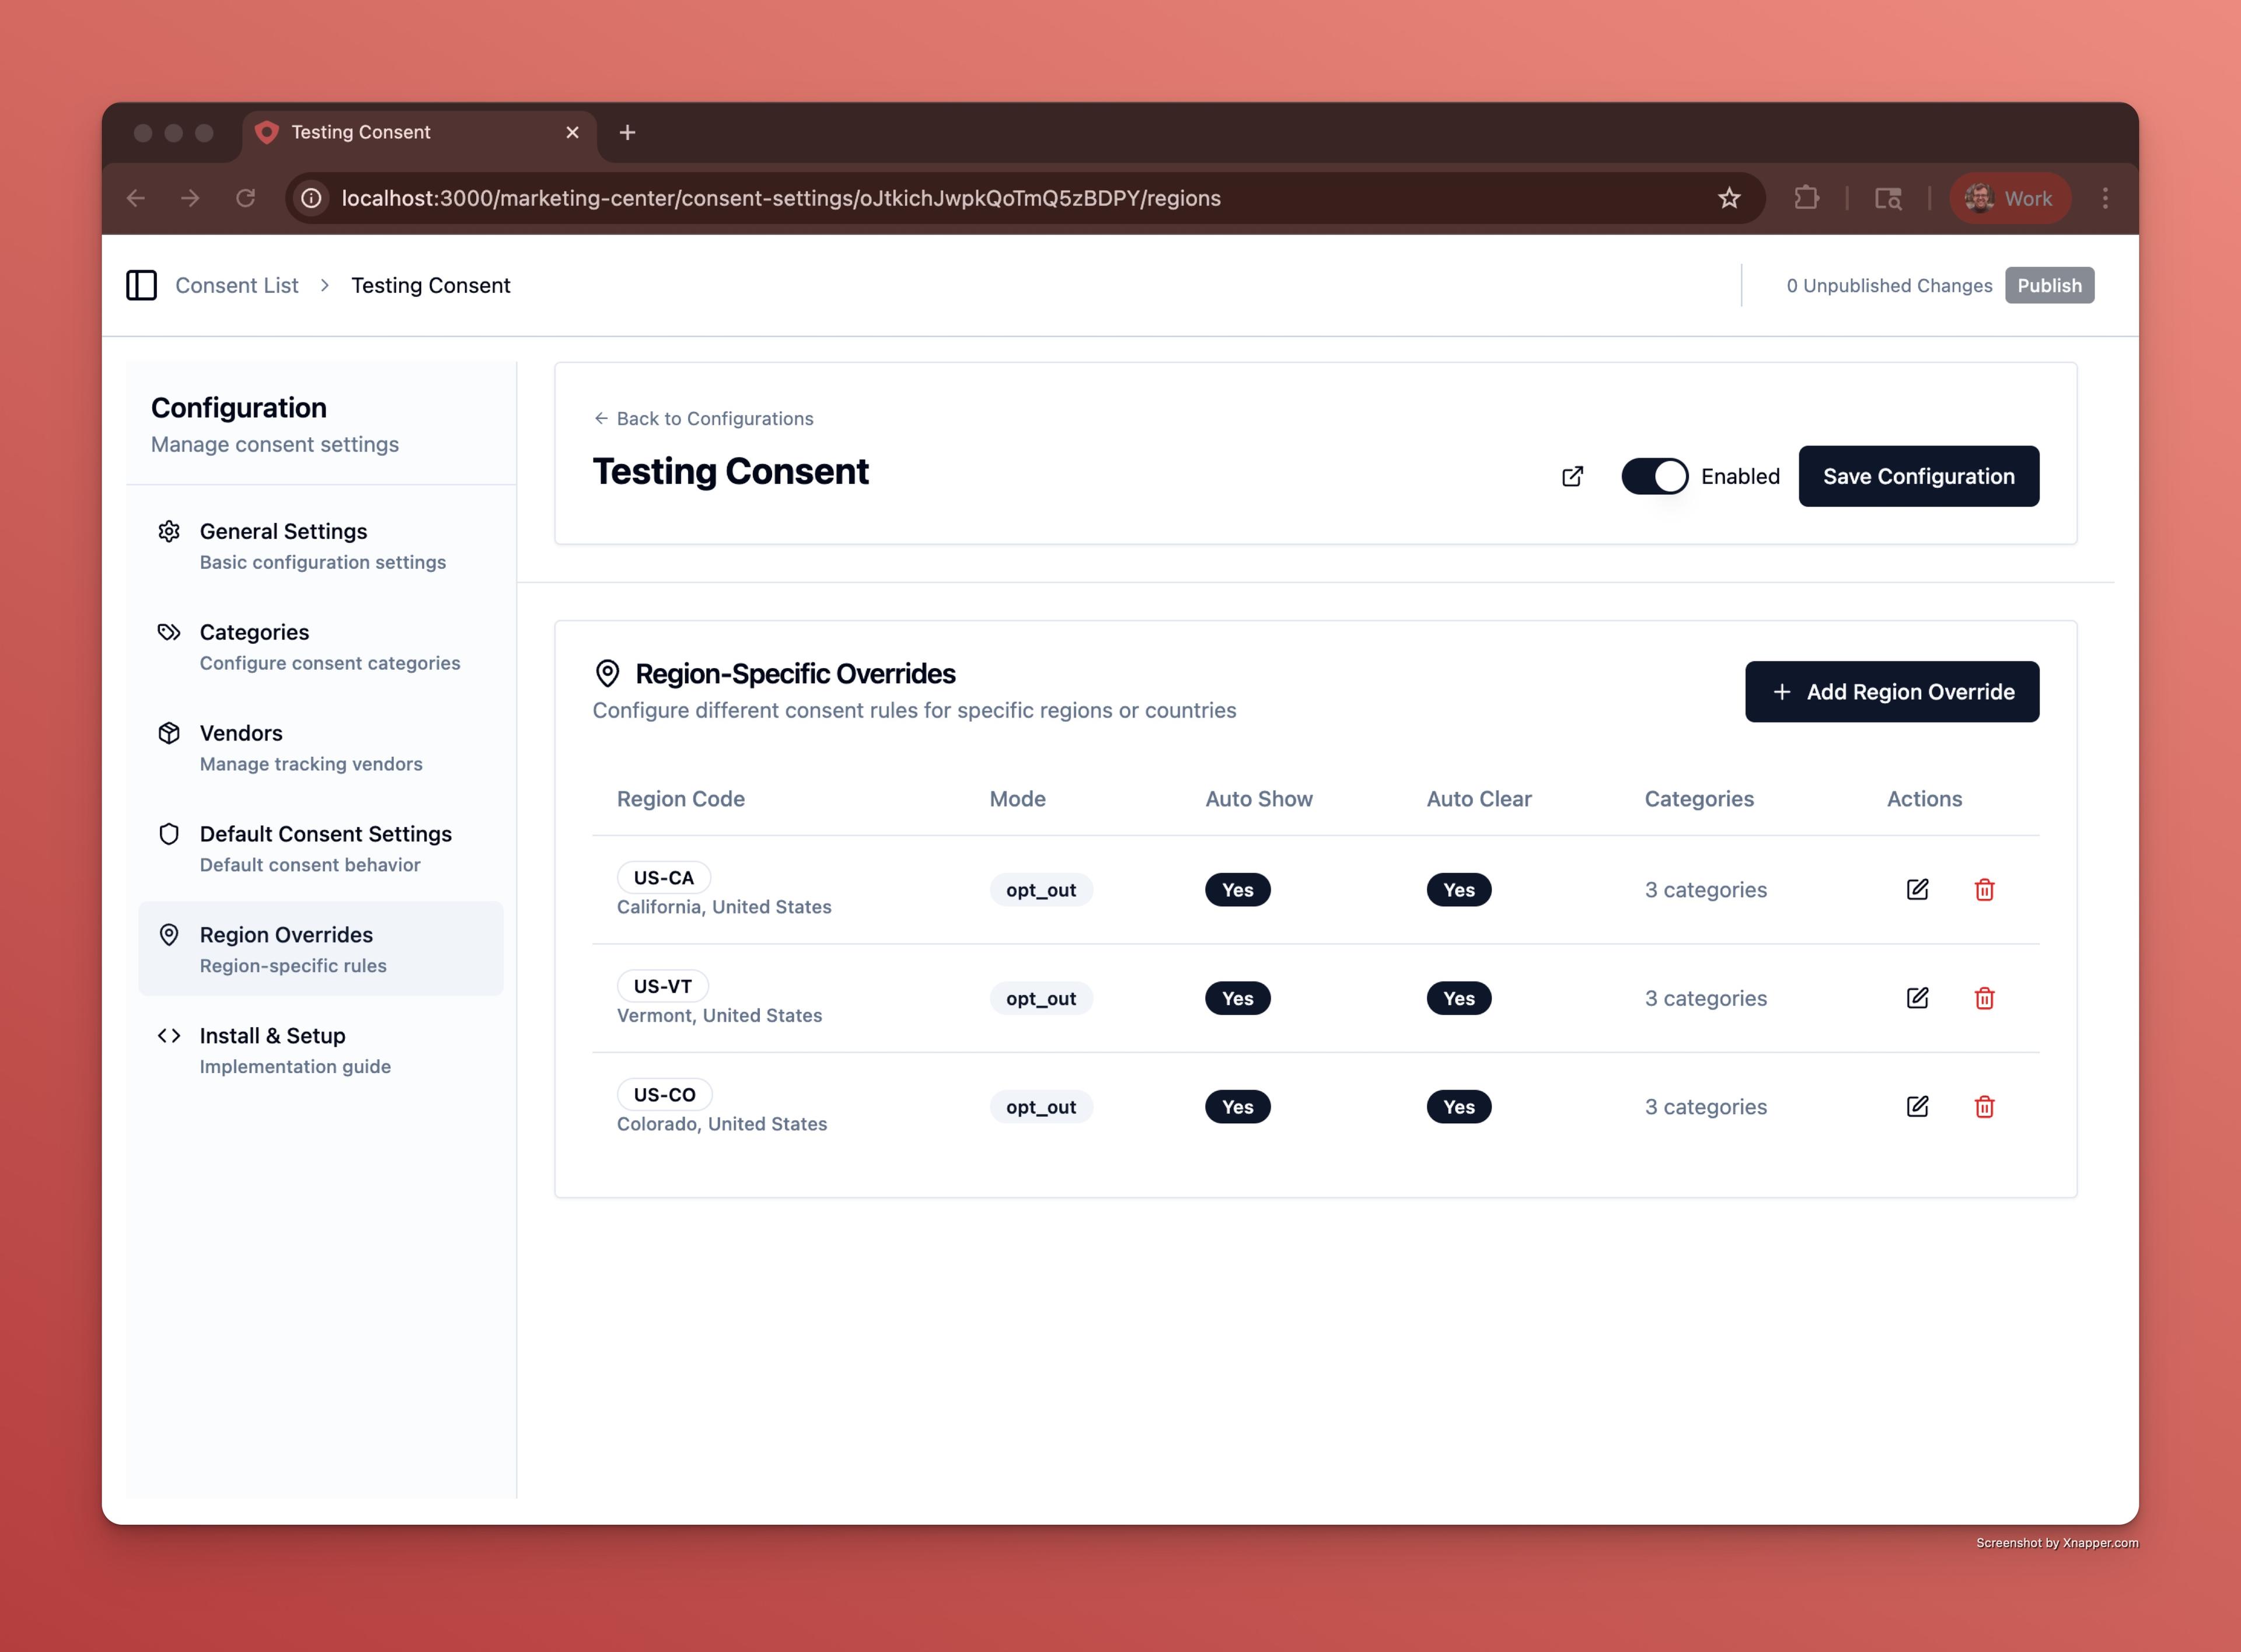Click Add Region Override button
This screenshot has width=2241, height=1652.
click(x=1891, y=692)
